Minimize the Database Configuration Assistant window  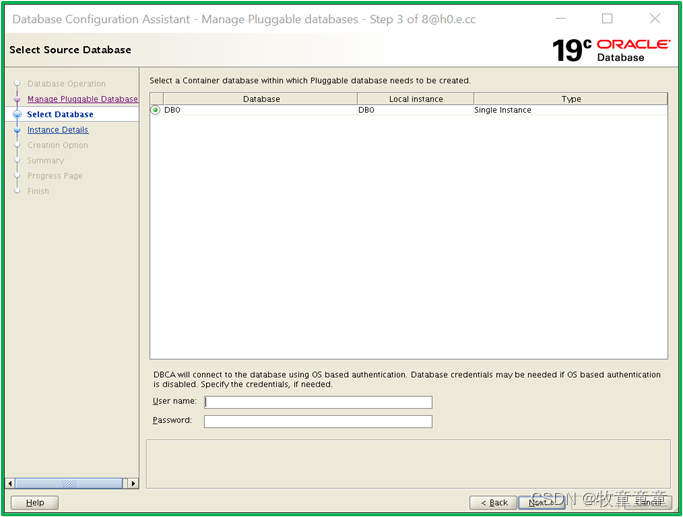point(561,19)
